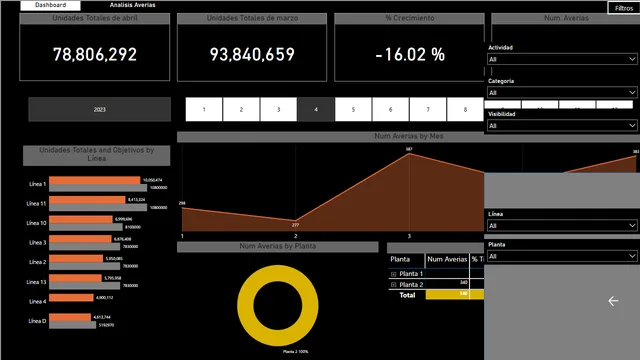Select month 5 in slicer
Screen dimensions: 640x360
[x=353, y=109]
